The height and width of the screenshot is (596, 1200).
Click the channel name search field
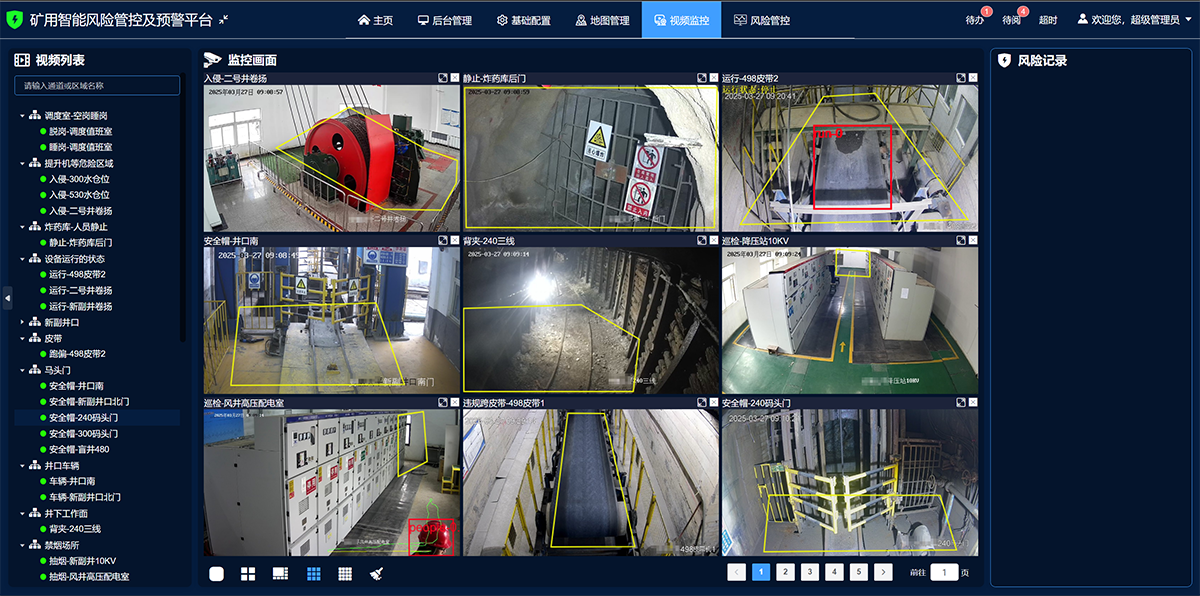(x=97, y=86)
